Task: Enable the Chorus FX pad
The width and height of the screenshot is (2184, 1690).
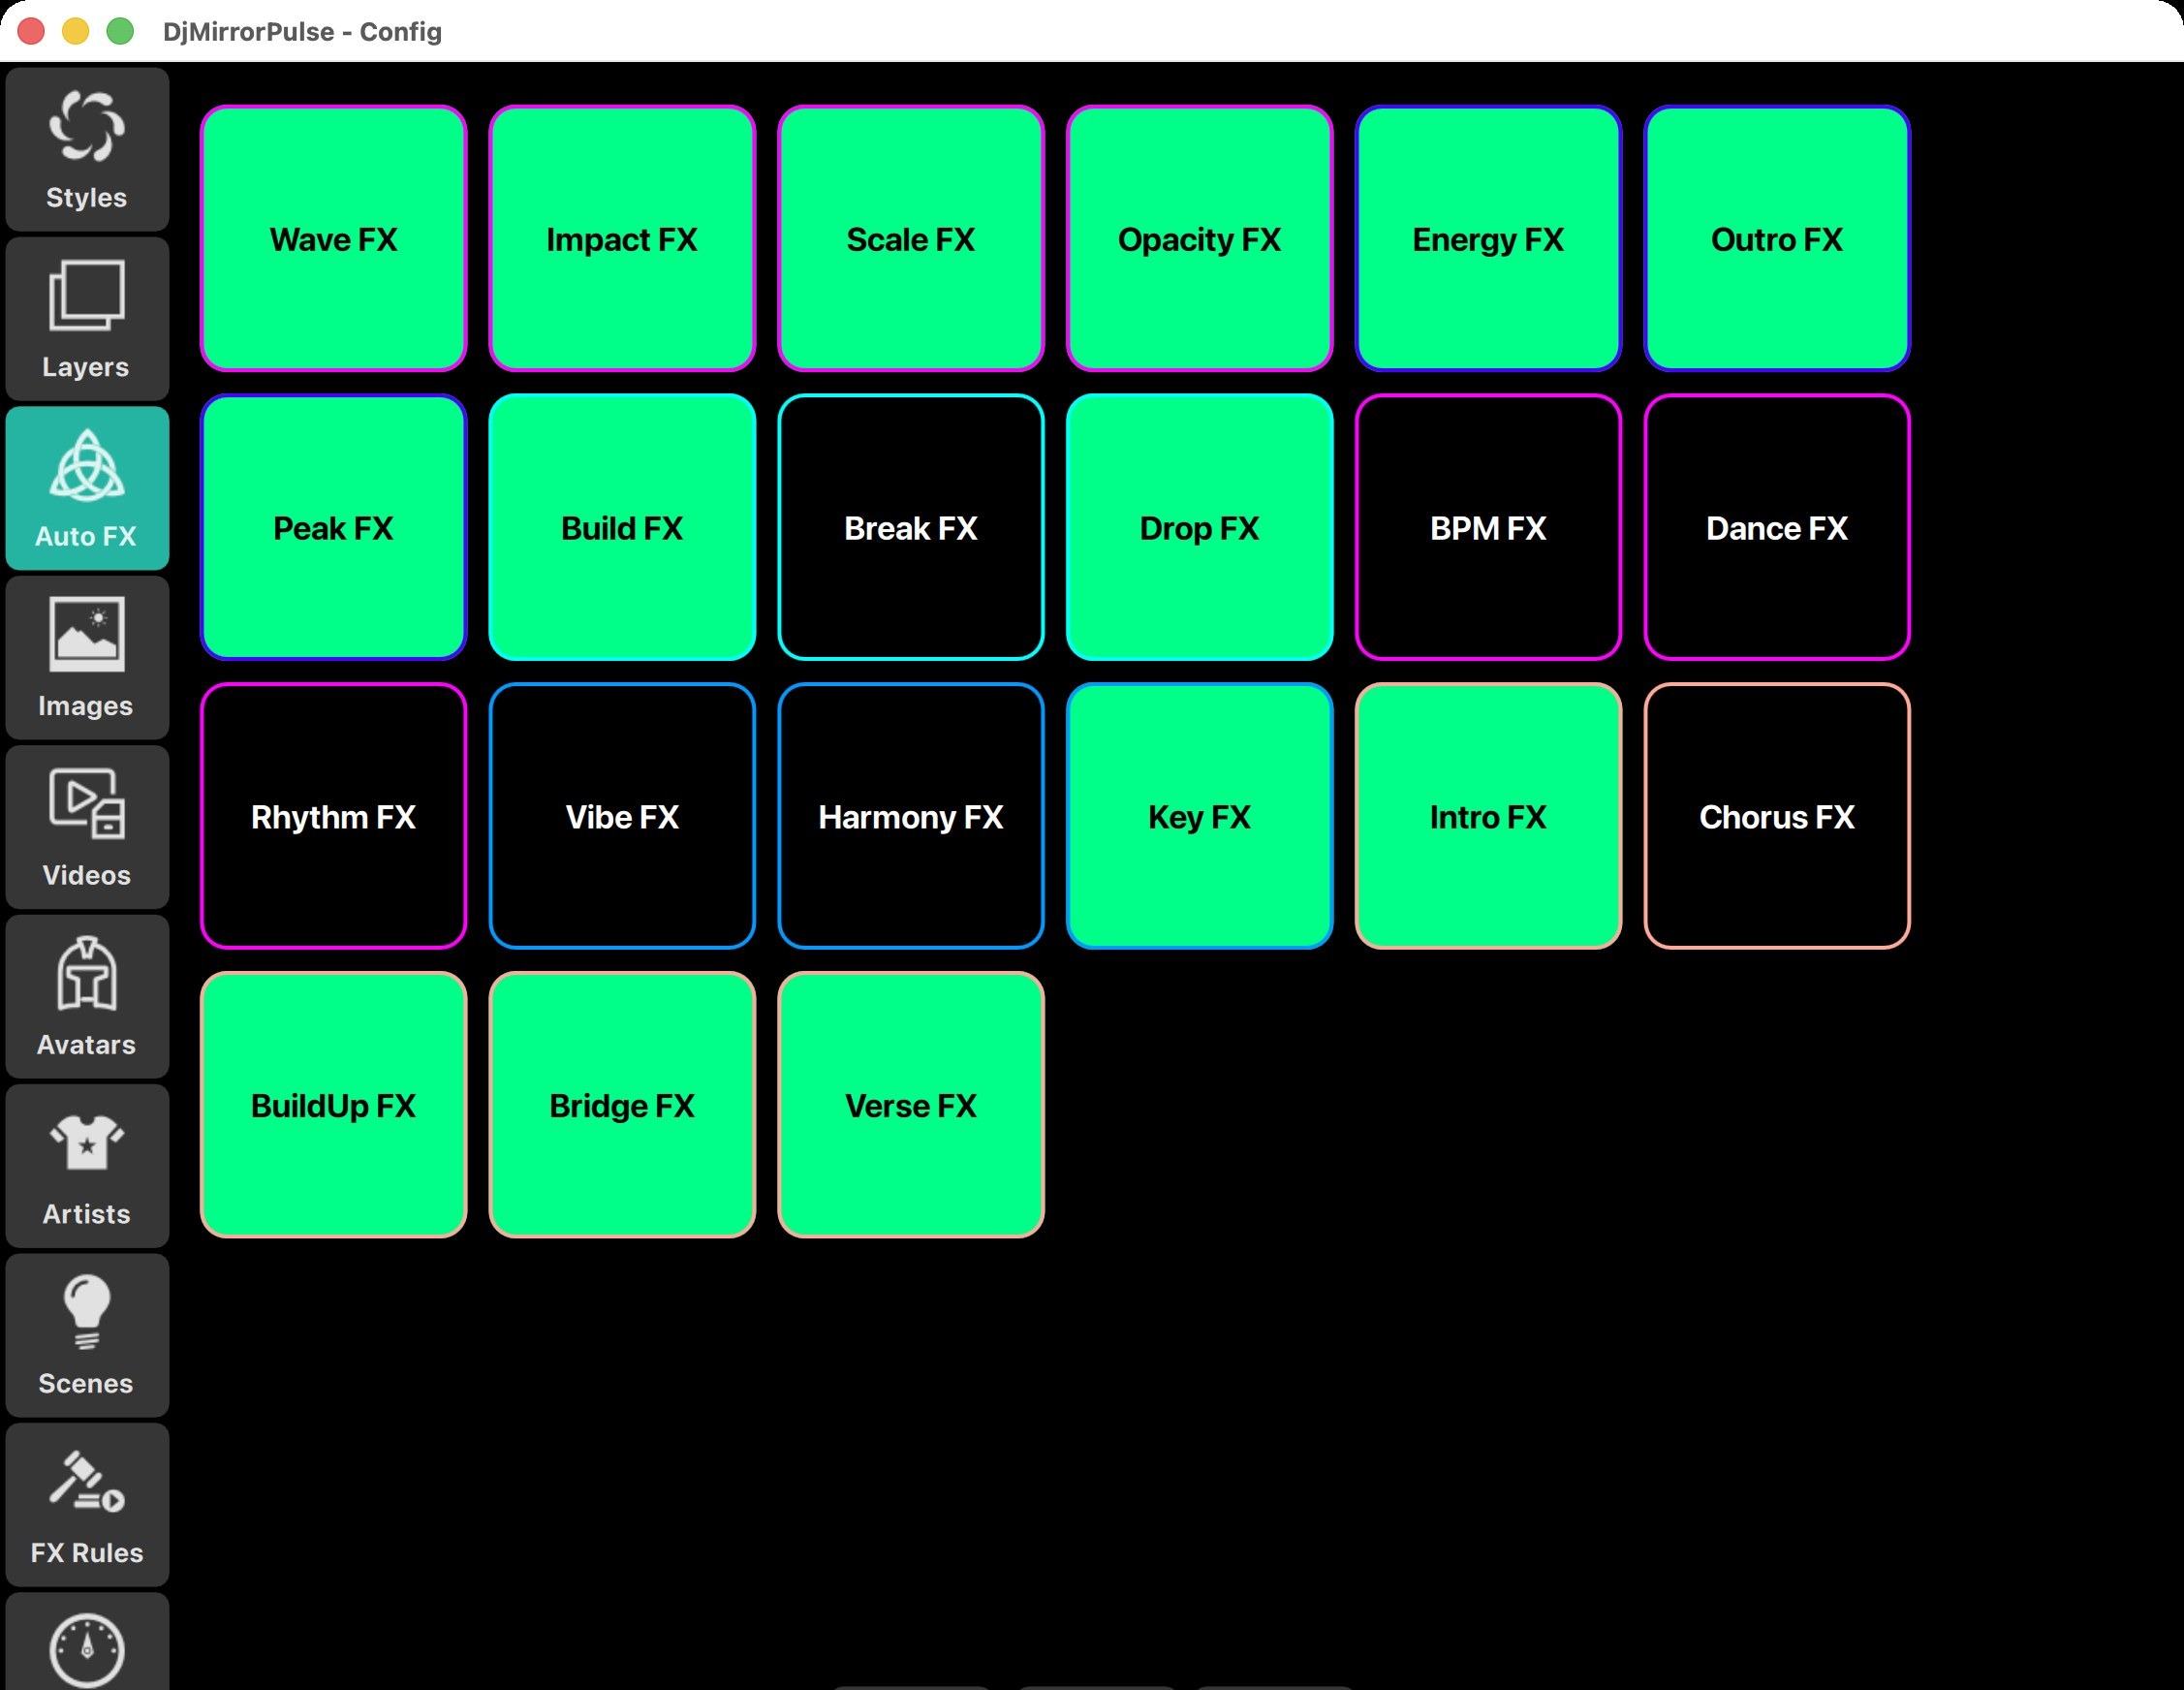Action: (1777, 816)
